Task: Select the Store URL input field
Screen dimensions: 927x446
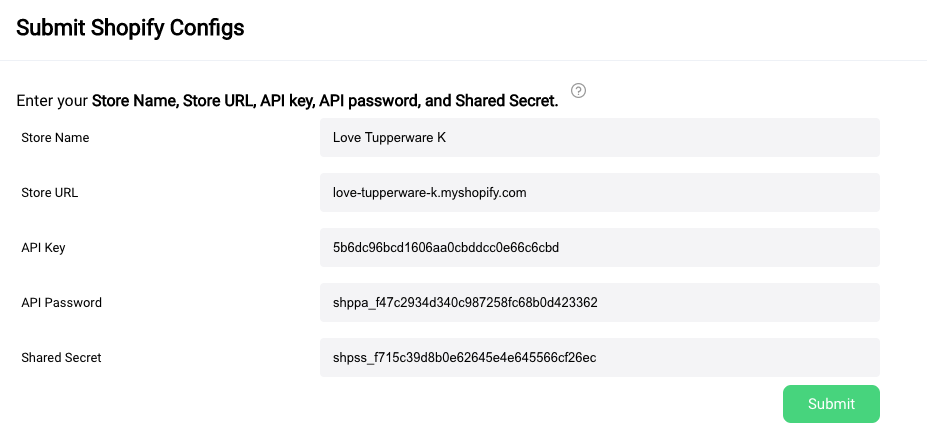Action: pyautogui.click(x=599, y=192)
